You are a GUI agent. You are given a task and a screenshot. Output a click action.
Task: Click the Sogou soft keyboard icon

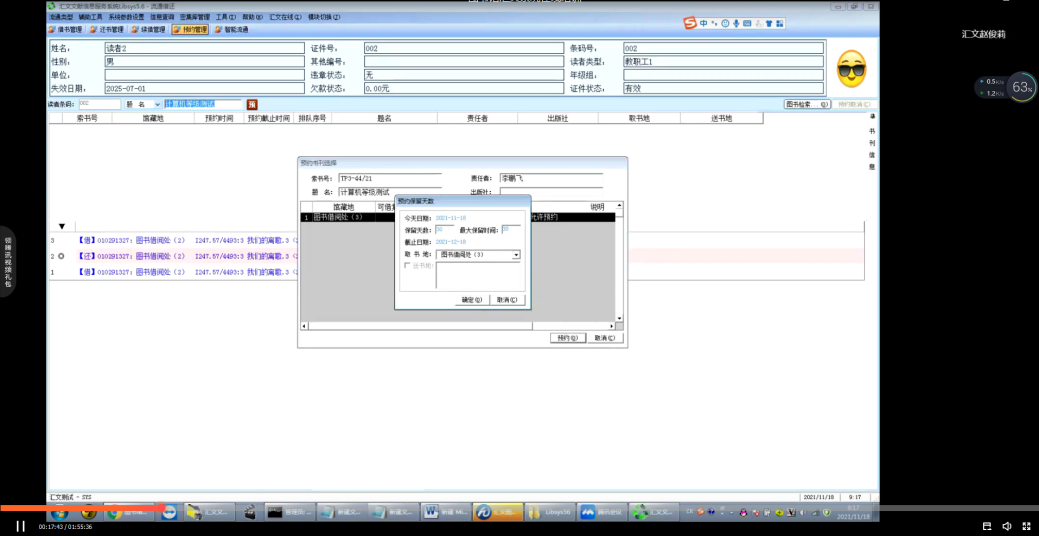click(x=747, y=23)
